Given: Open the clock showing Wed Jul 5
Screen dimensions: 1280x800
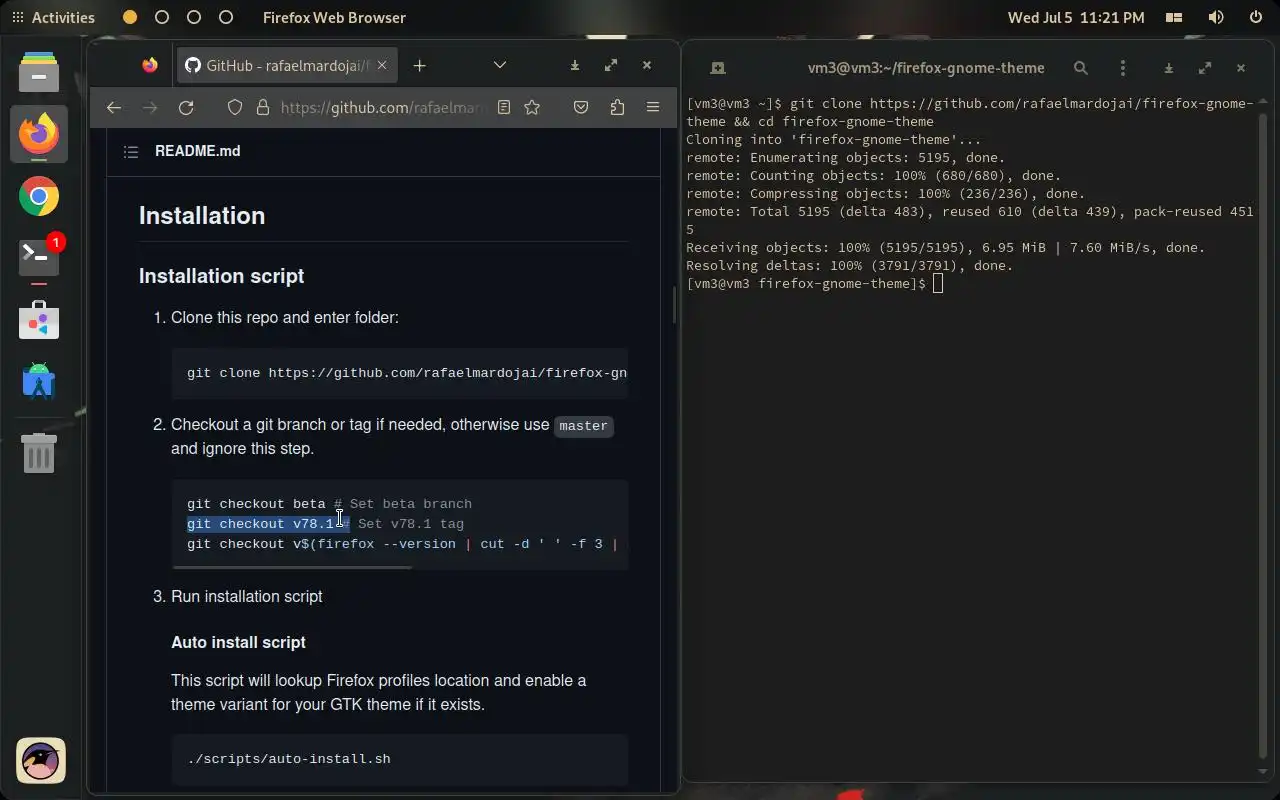Looking at the screenshot, I should pyautogui.click(x=1076, y=17).
